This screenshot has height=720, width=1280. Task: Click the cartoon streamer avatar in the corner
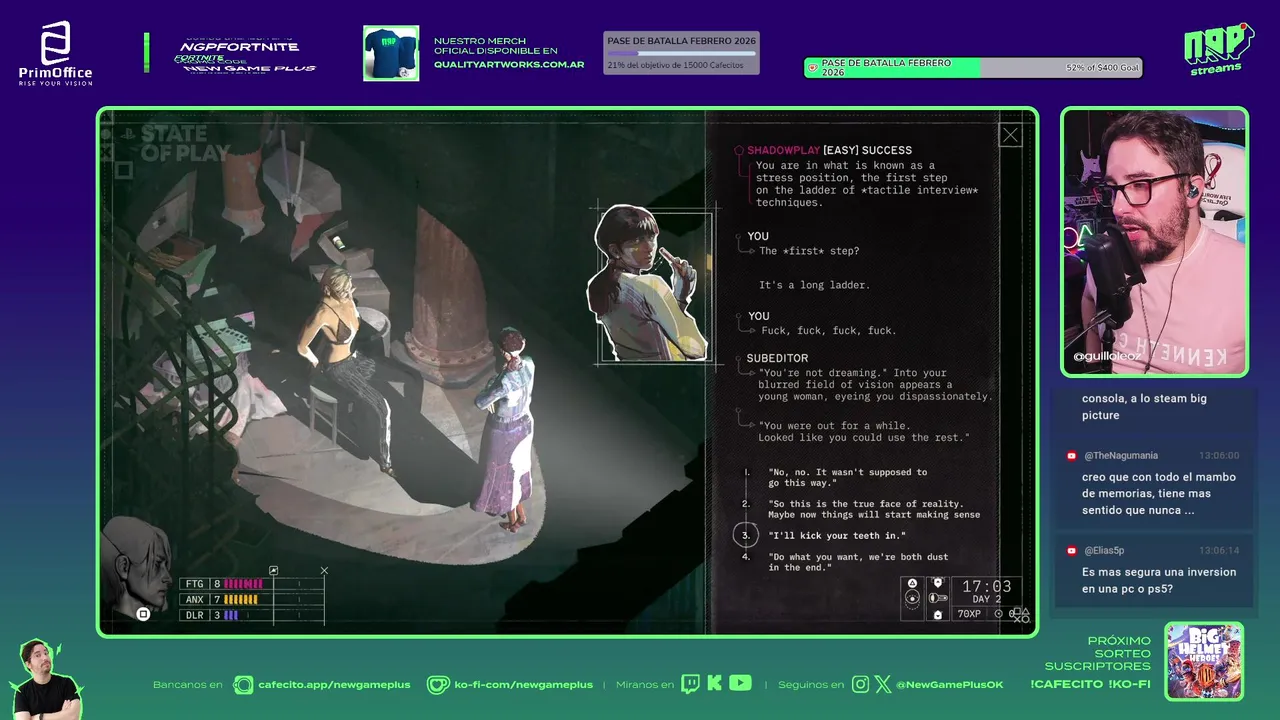(45, 679)
